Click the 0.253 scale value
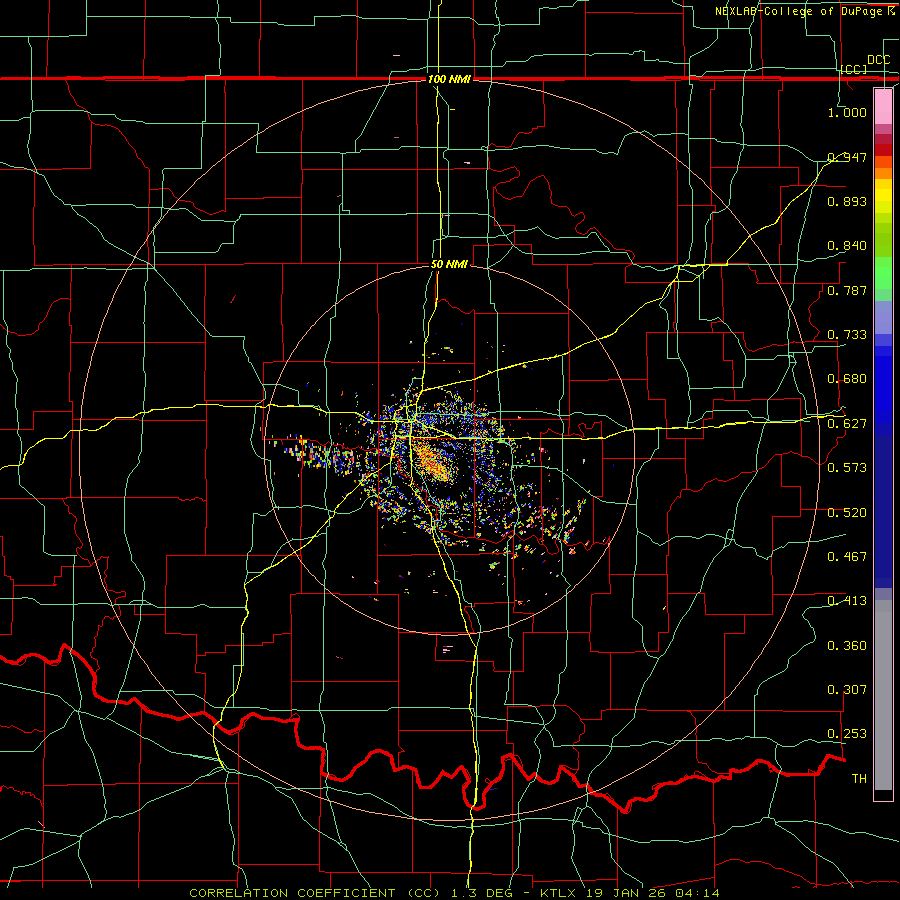900x900 pixels. point(847,734)
